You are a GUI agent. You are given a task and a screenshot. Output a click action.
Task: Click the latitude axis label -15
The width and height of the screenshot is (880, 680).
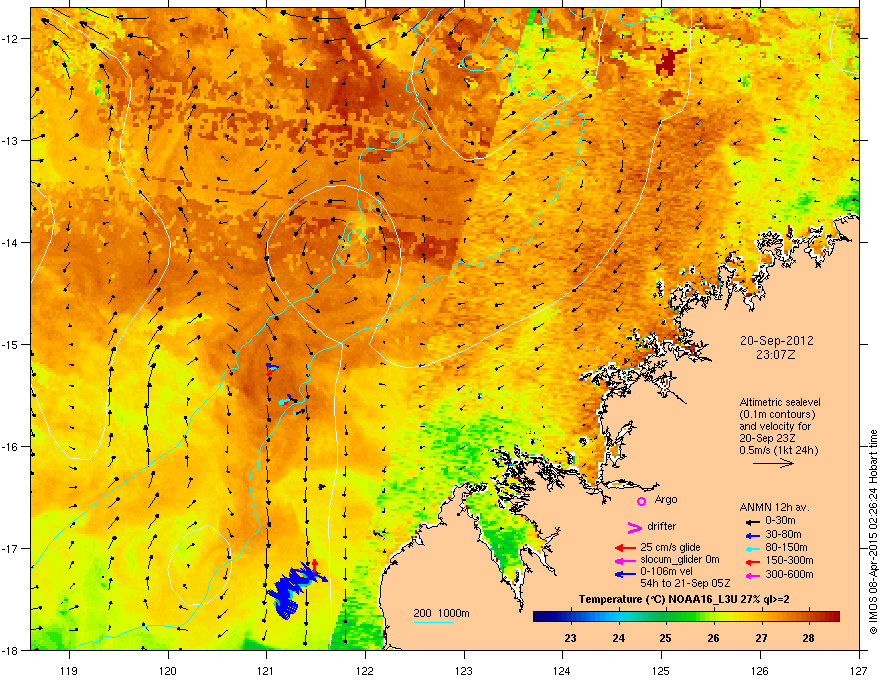click(10, 344)
